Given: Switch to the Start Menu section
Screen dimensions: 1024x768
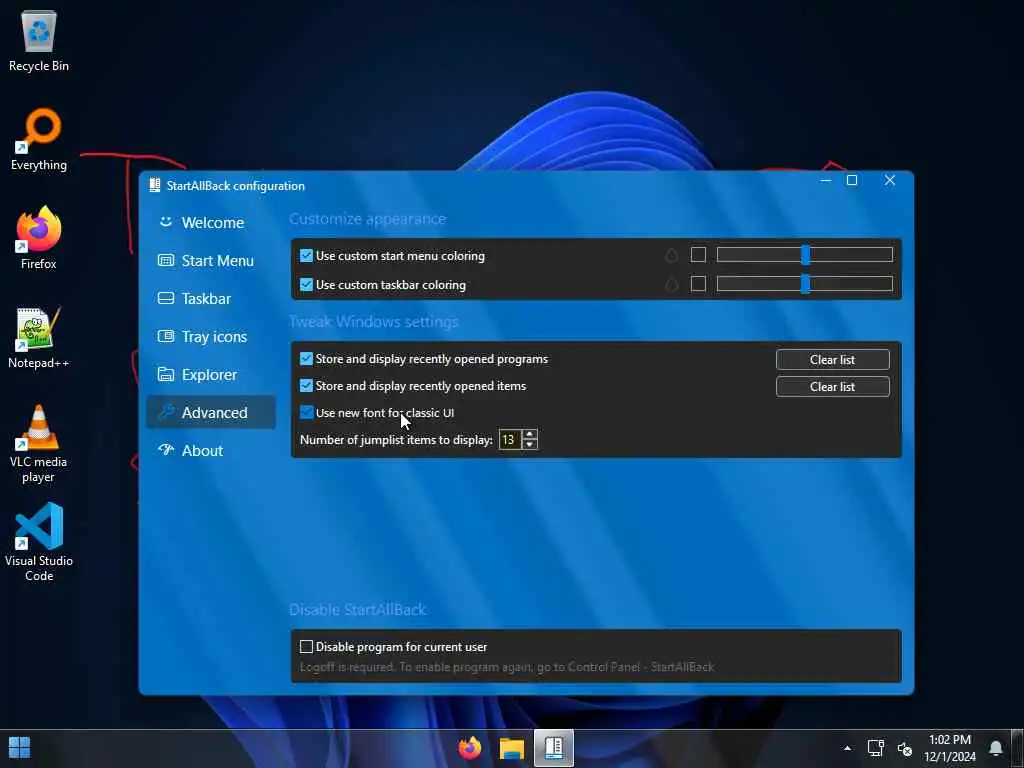Looking at the screenshot, I should (x=211, y=261).
